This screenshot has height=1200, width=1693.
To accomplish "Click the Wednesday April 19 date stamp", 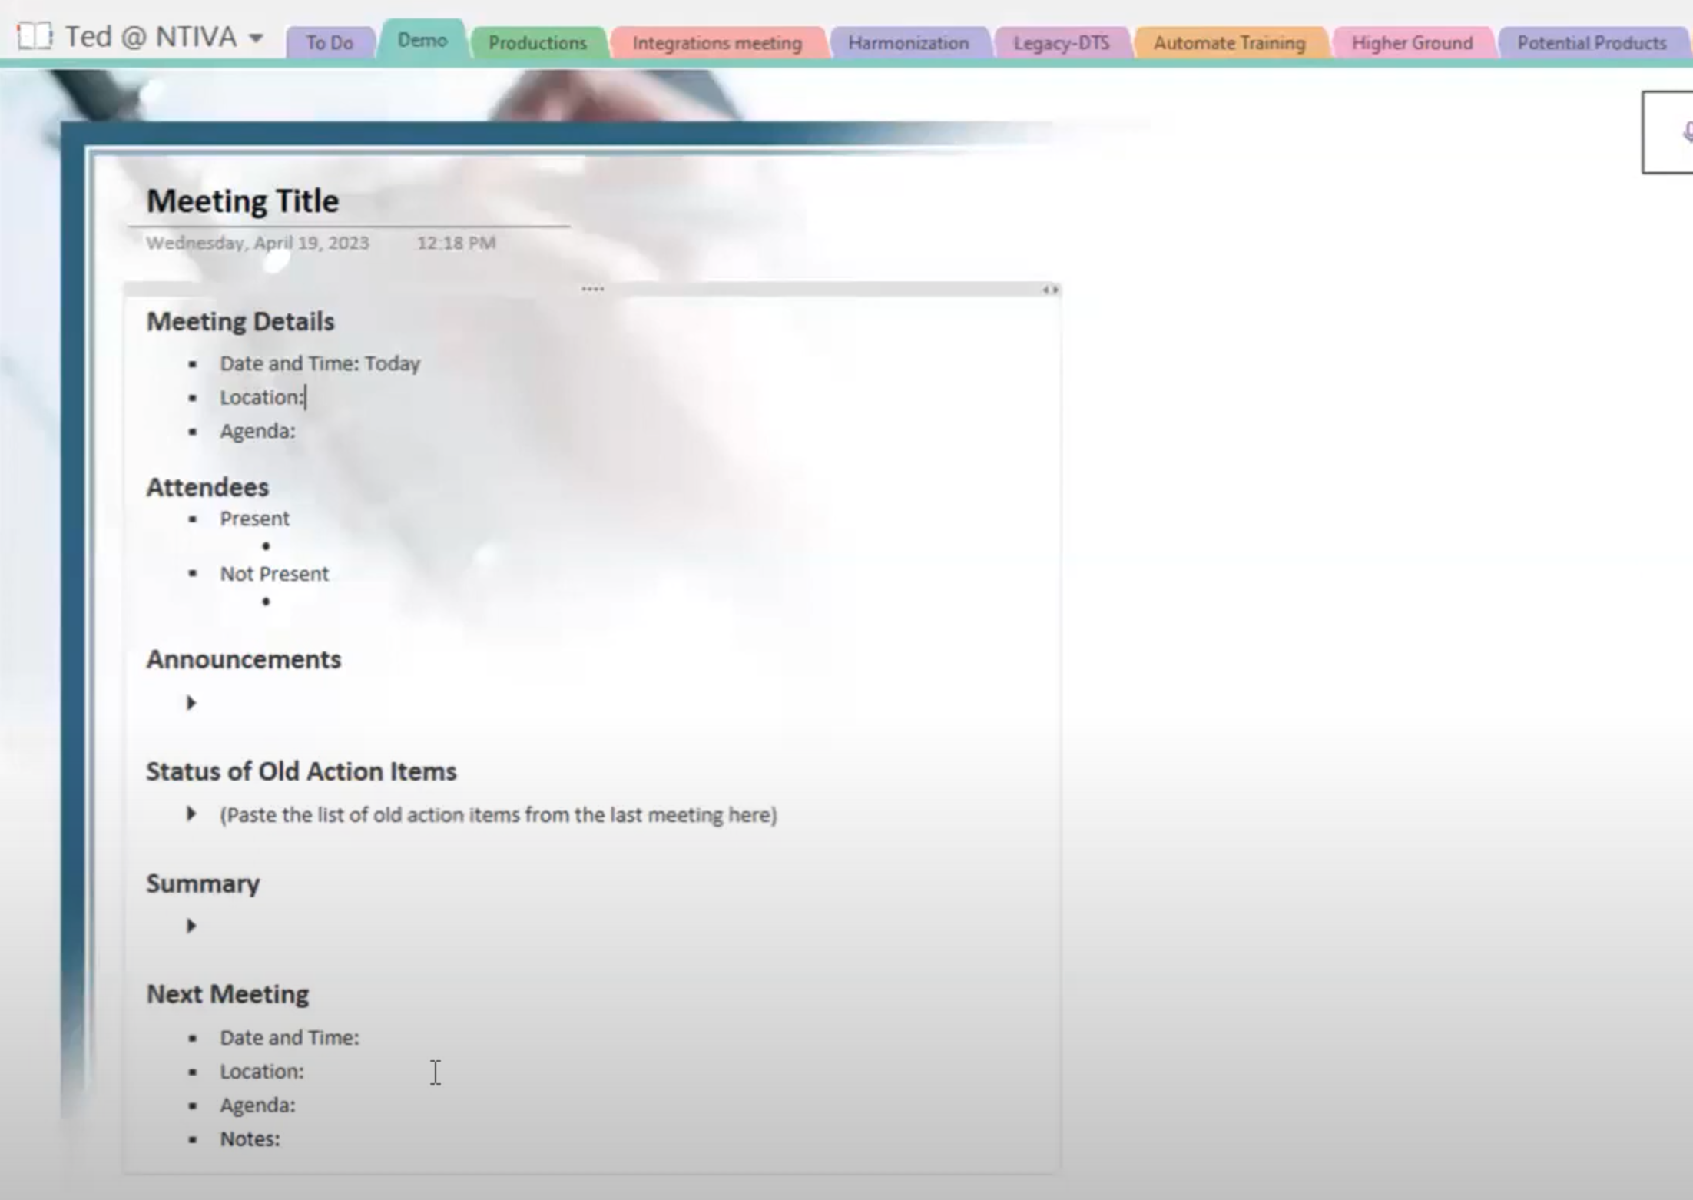I will [x=257, y=242].
